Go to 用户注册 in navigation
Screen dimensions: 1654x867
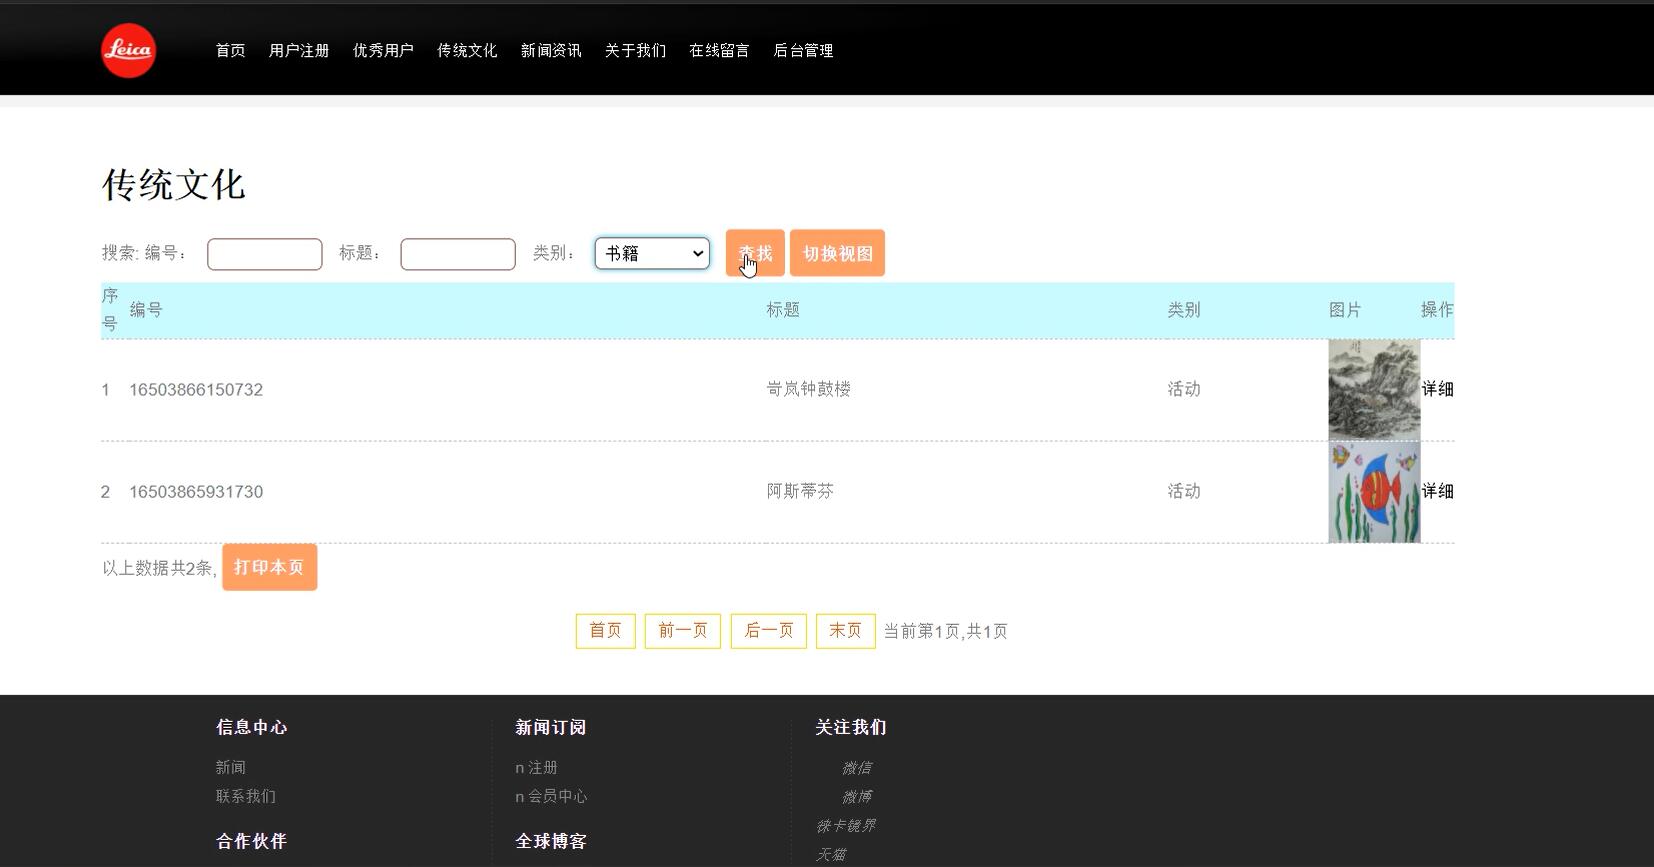pos(298,50)
